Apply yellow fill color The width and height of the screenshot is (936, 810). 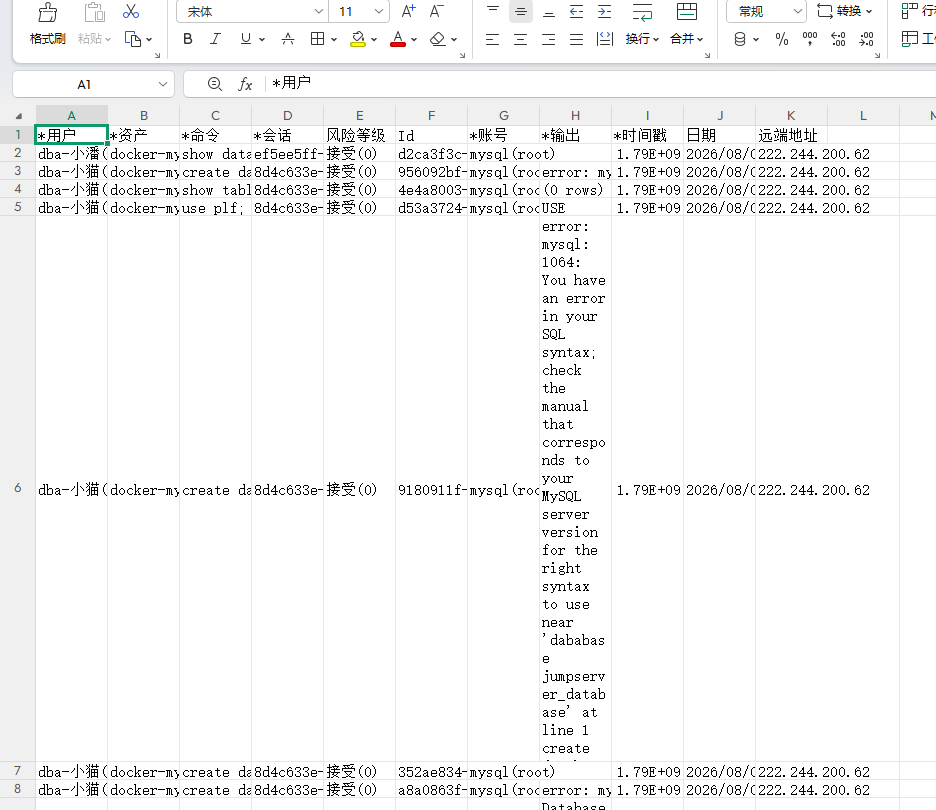[x=358, y=39]
